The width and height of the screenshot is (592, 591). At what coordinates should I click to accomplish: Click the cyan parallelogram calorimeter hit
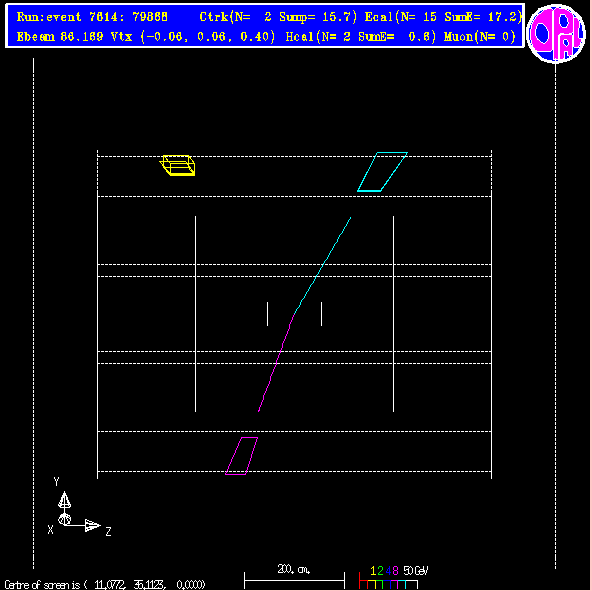[x=382, y=172]
